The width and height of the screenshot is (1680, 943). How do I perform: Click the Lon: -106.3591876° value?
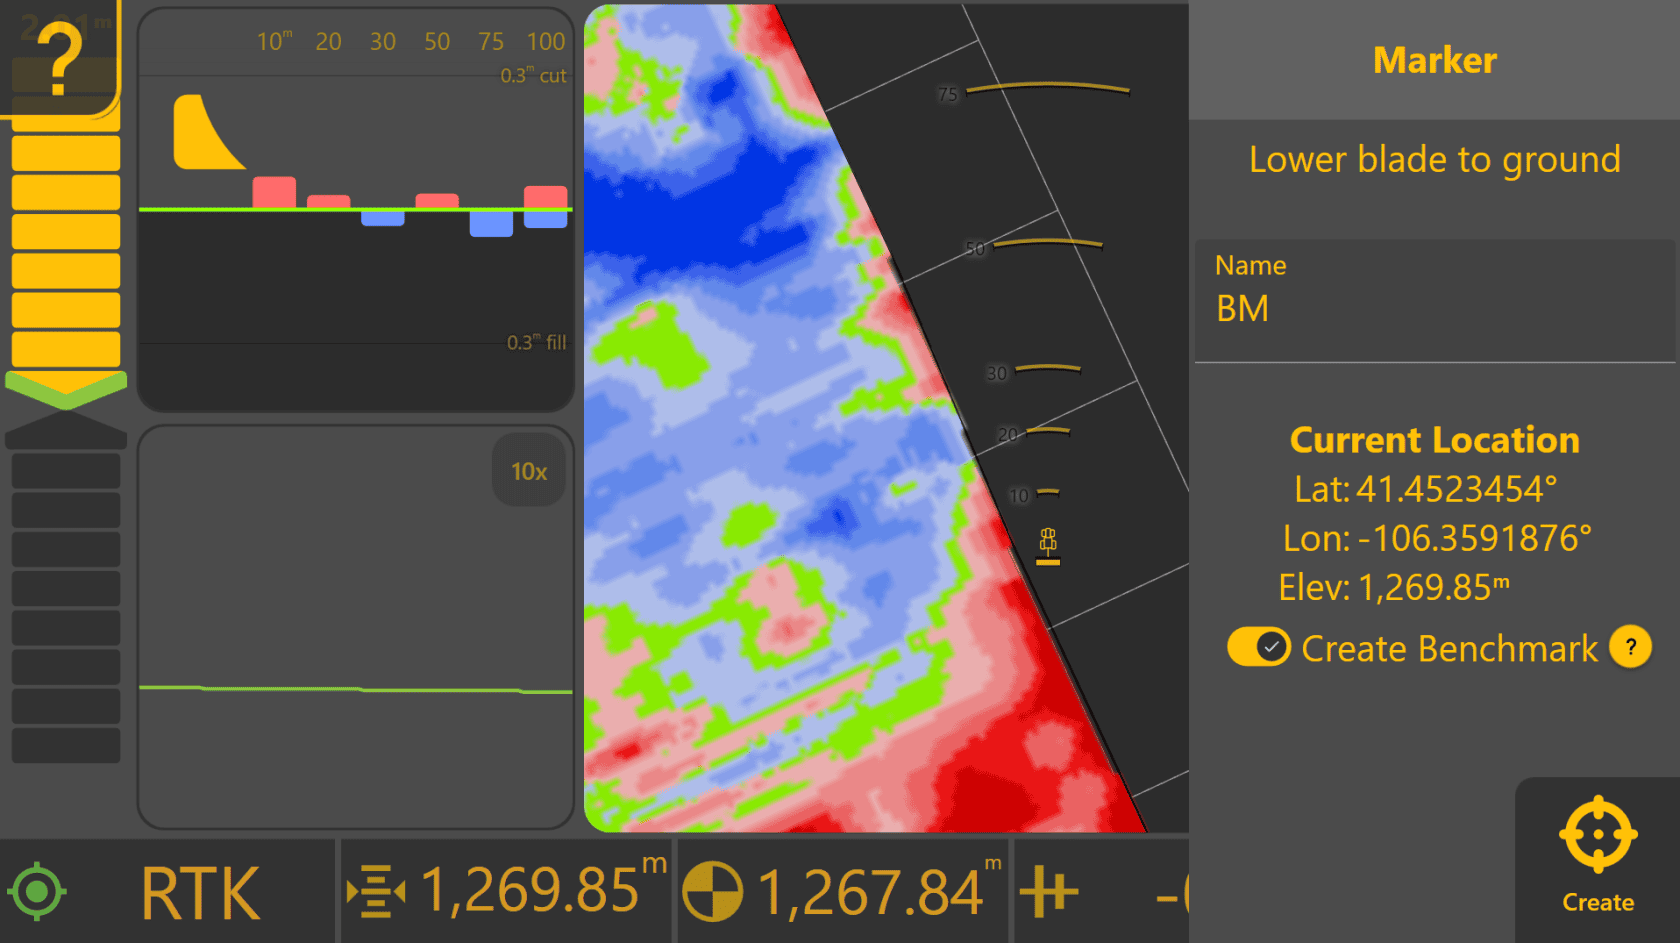(x=1437, y=538)
